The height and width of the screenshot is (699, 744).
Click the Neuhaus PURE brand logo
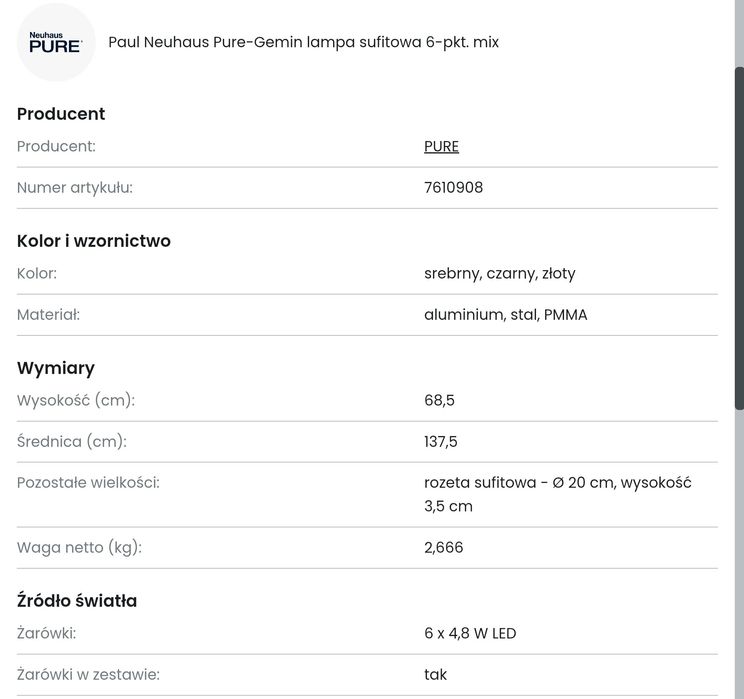[56, 42]
